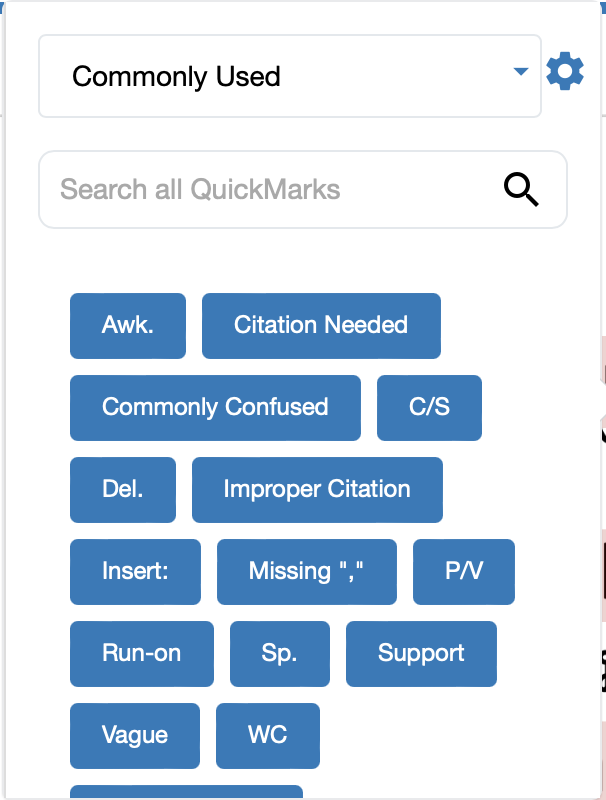Pick the WC word choice QuickMark

[x=268, y=735]
